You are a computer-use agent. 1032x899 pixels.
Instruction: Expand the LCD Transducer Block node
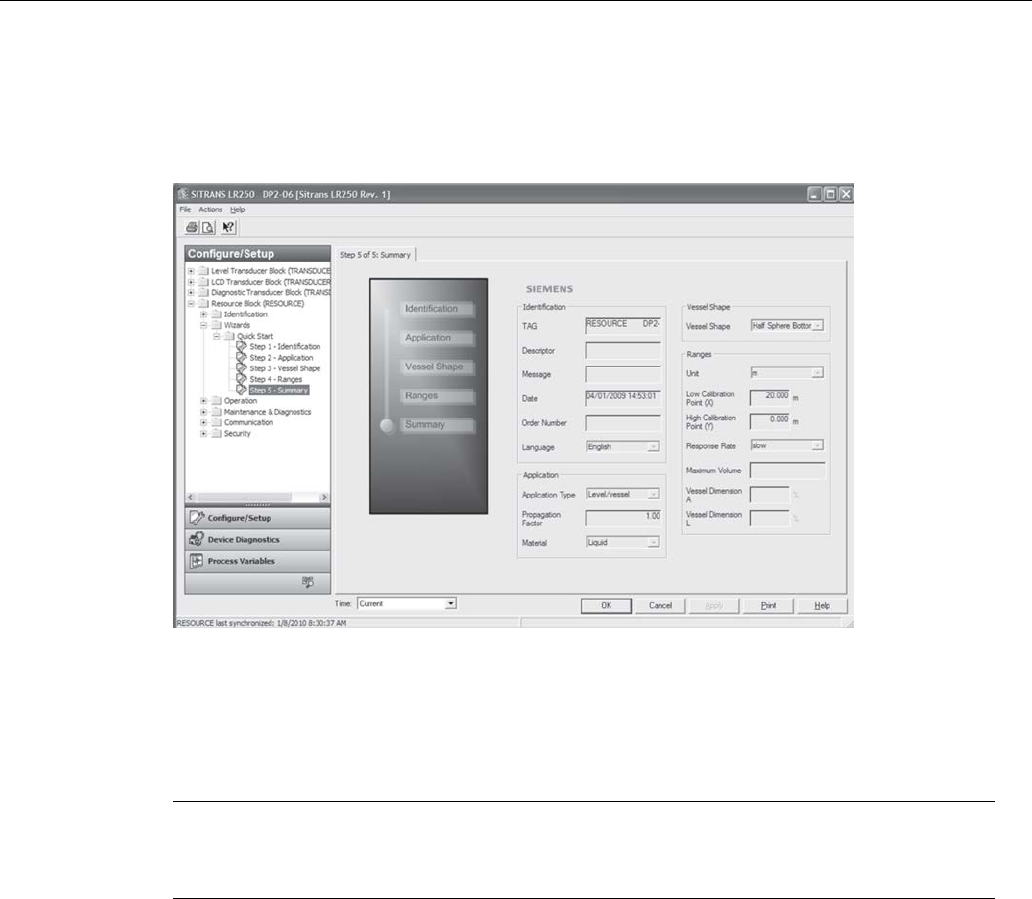pos(191,282)
